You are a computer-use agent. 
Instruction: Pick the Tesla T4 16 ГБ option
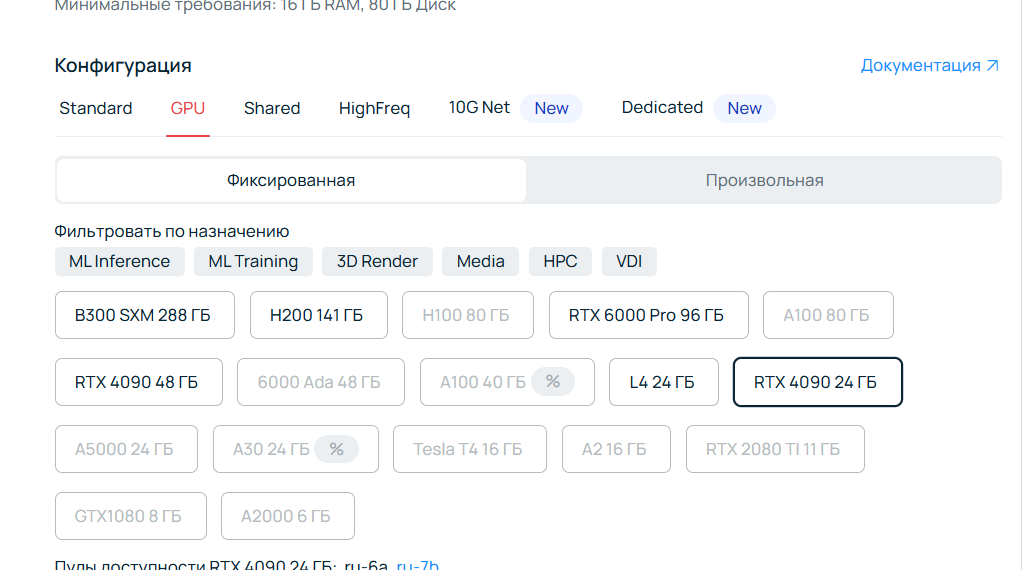(470, 449)
